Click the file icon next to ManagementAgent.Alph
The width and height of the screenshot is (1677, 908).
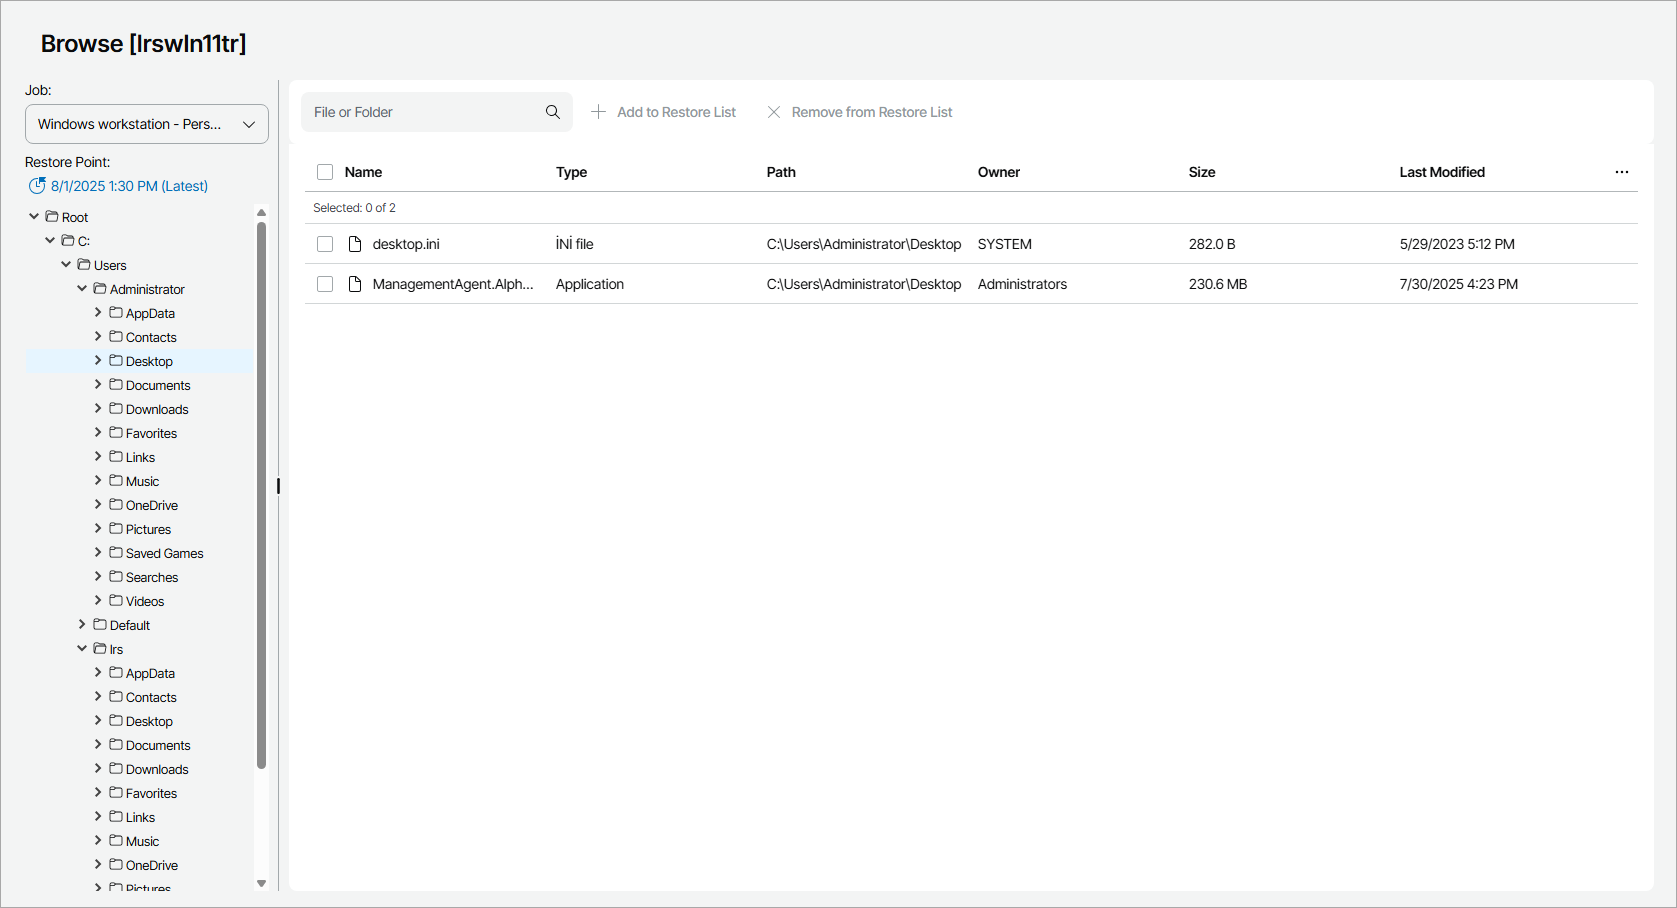[x=355, y=284]
